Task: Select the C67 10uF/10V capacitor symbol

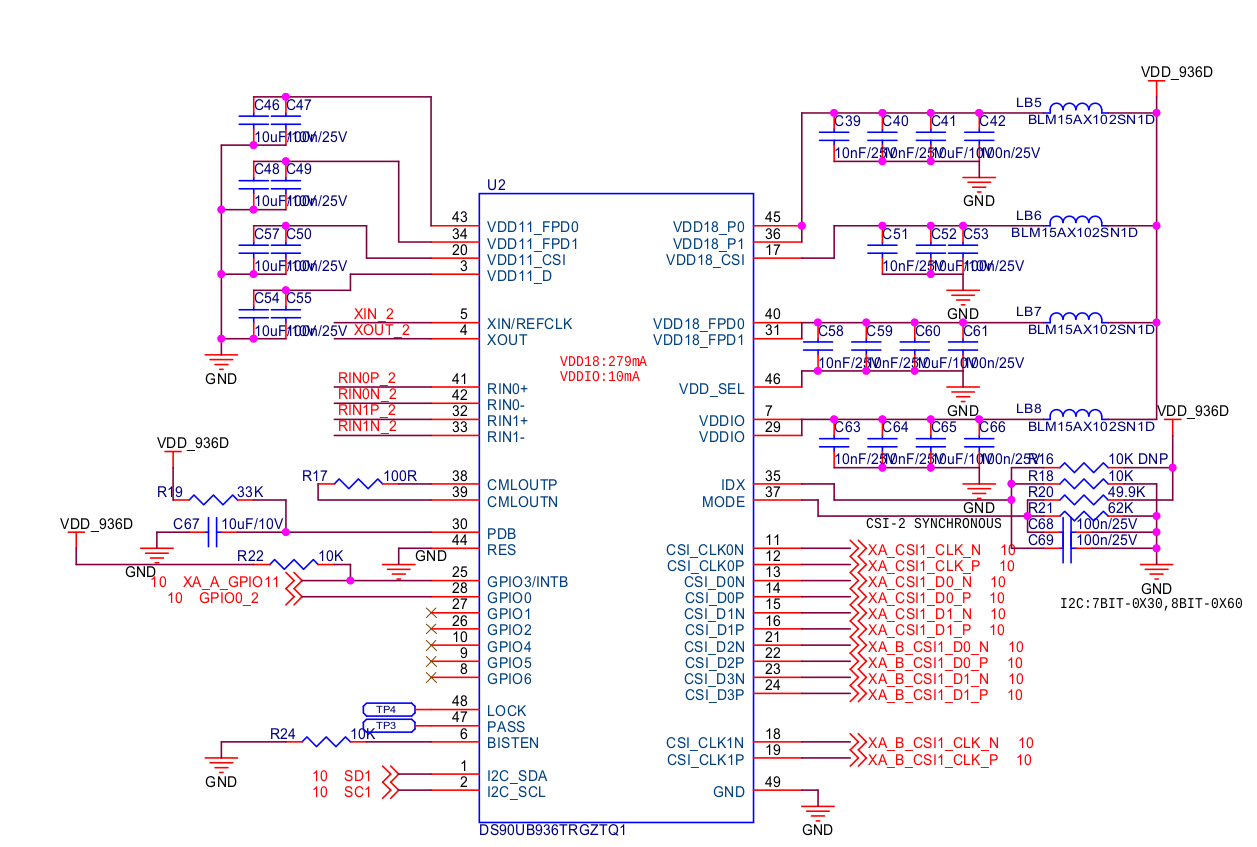Action: pos(211,532)
